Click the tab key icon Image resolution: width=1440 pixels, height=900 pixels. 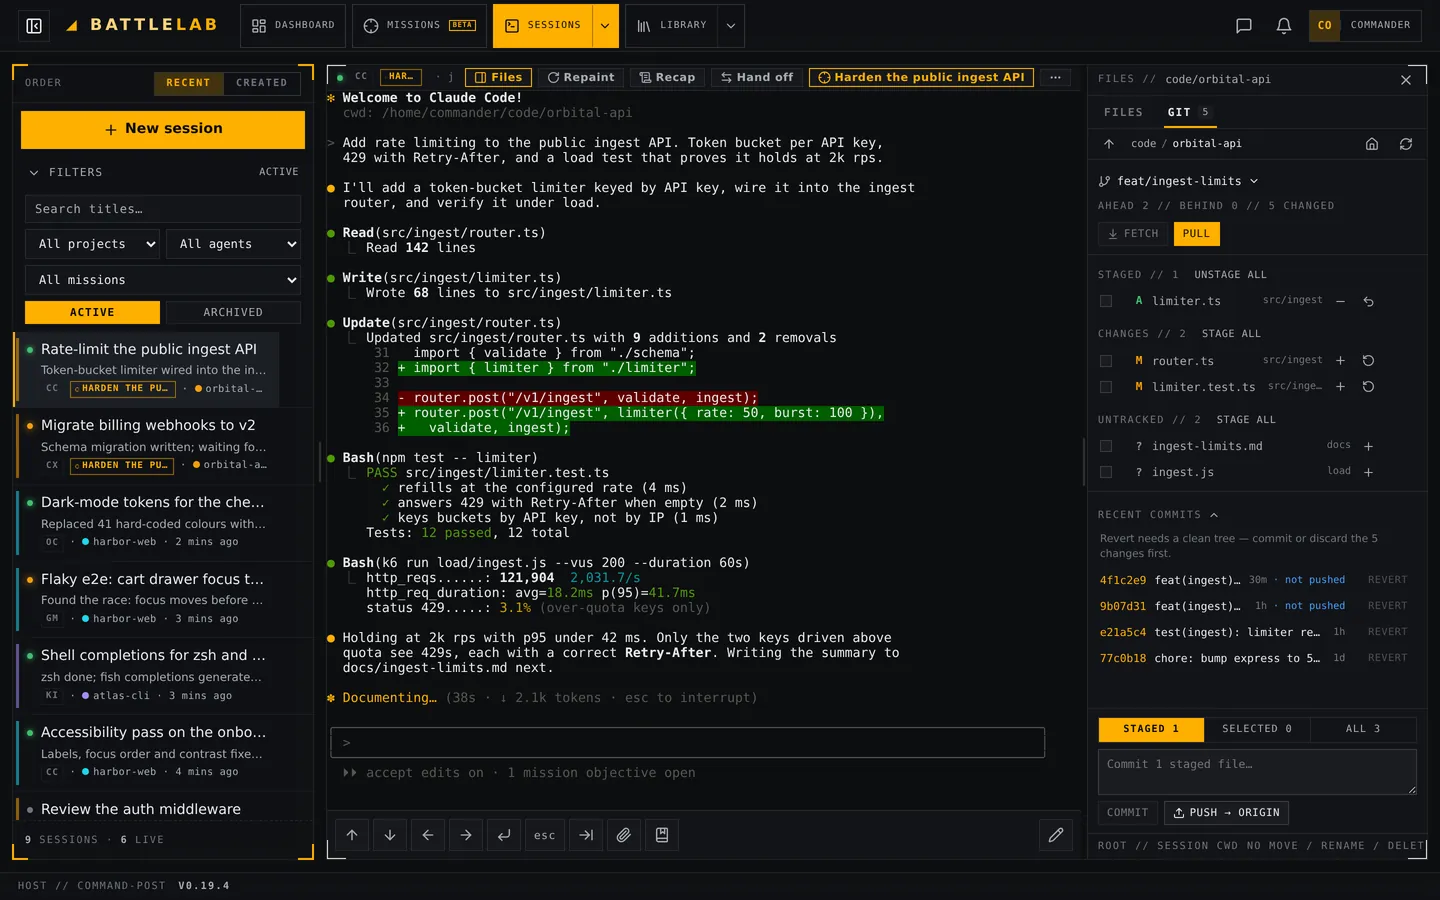(586, 835)
